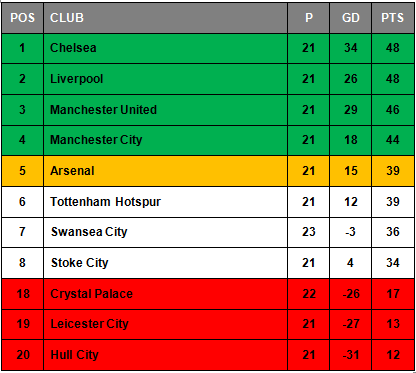Select Swansea City's played value 23
Viewport: 416px width, 373px height.
point(309,232)
